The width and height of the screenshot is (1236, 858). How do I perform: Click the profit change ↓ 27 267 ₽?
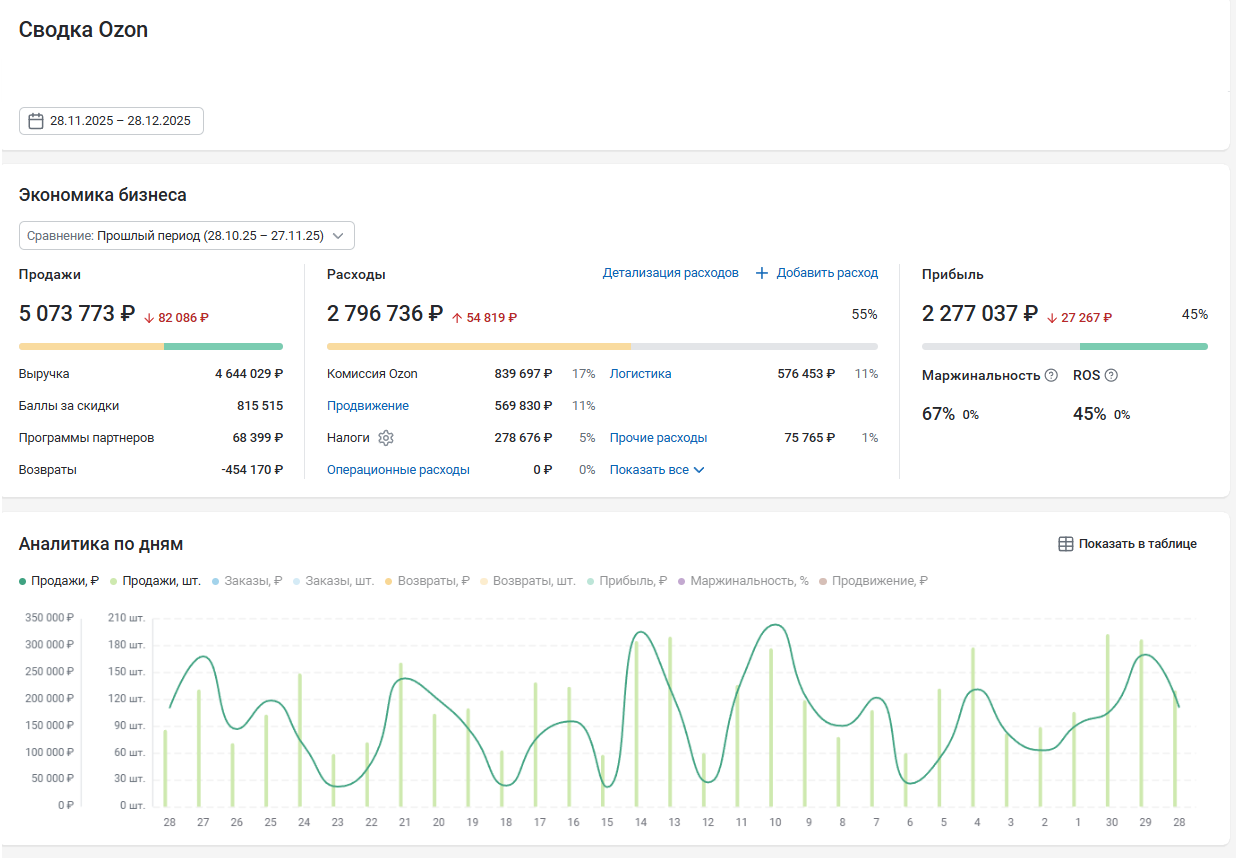[x=1079, y=318]
